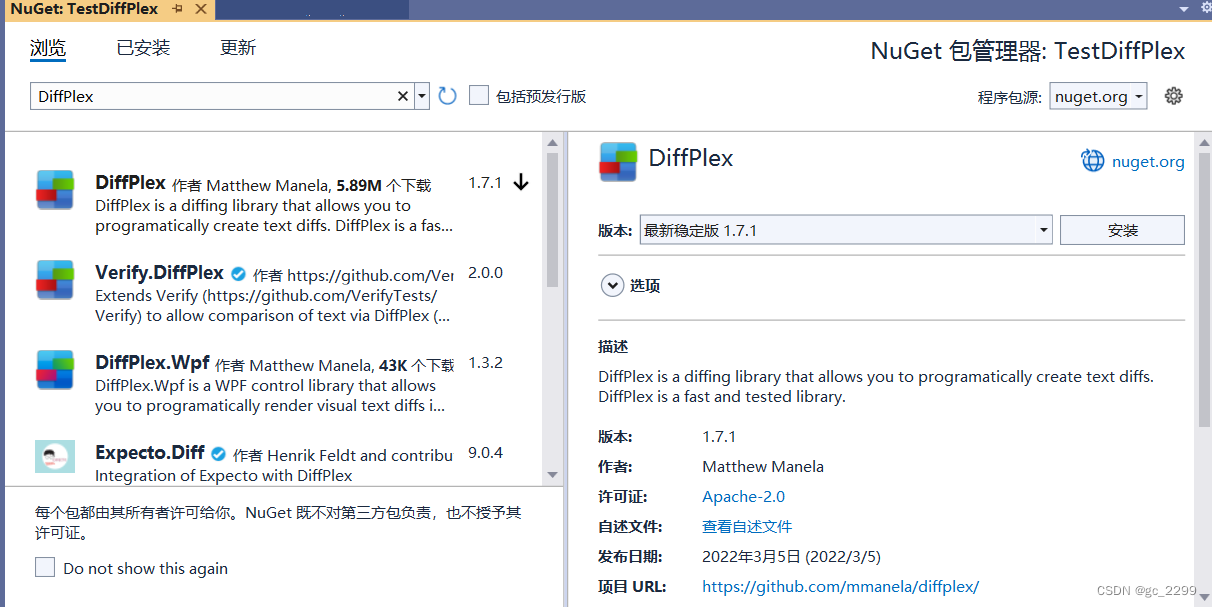The height and width of the screenshot is (607, 1212).
Task: Toggle the include prerelease checkbox
Action: tap(479, 96)
